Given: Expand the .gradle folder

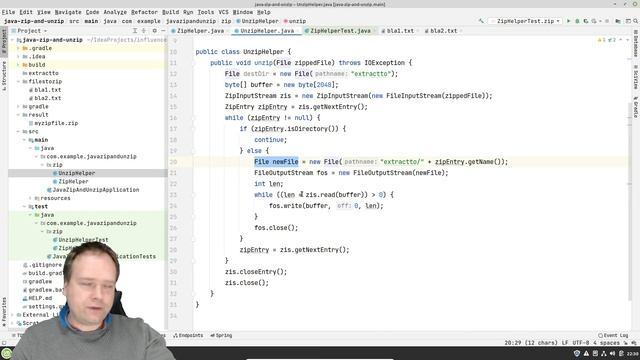Looking at the screenshot, I should click(x=18, y=48).
